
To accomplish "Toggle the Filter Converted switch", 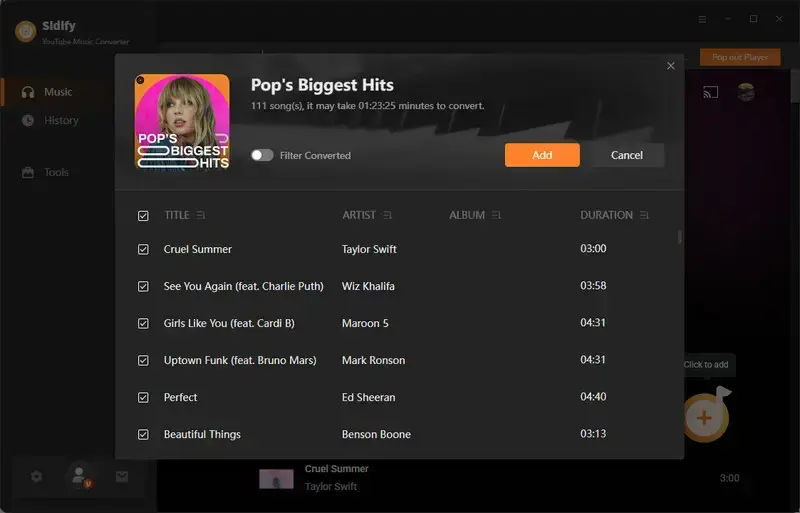I will 262,155.
